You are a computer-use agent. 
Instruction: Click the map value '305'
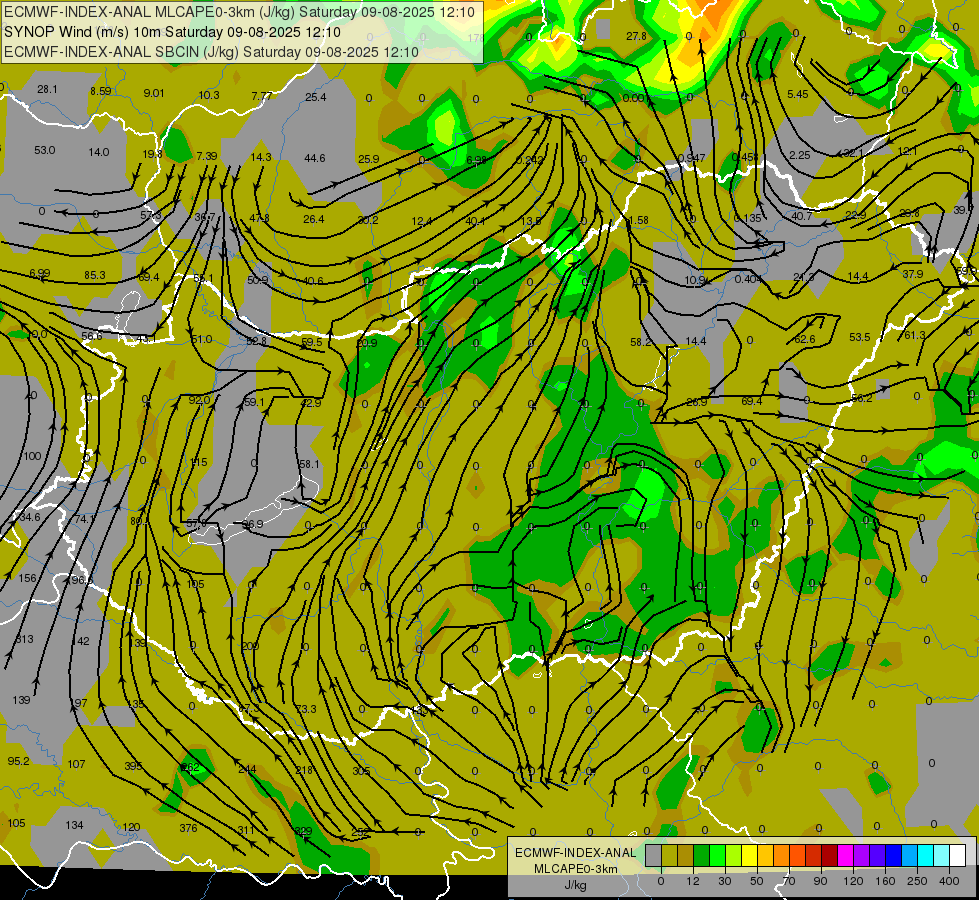(x=361, y=771)
